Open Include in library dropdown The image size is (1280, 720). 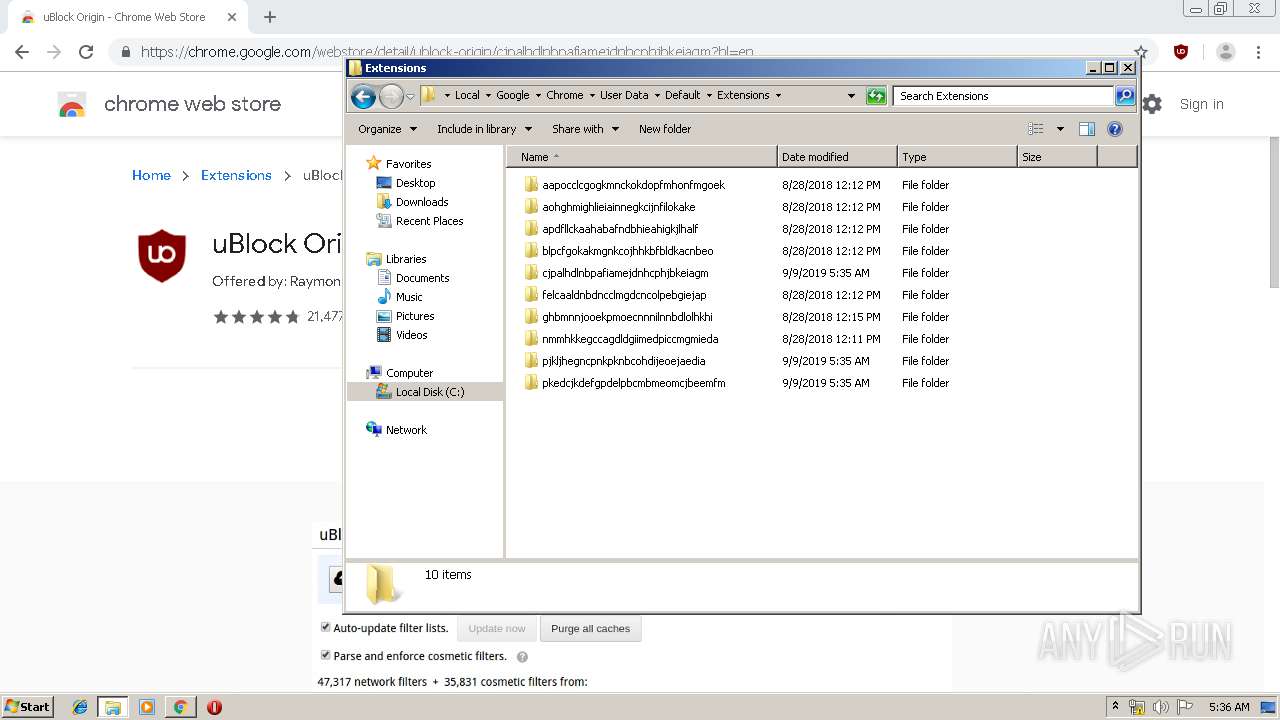(x=484, y=129)
